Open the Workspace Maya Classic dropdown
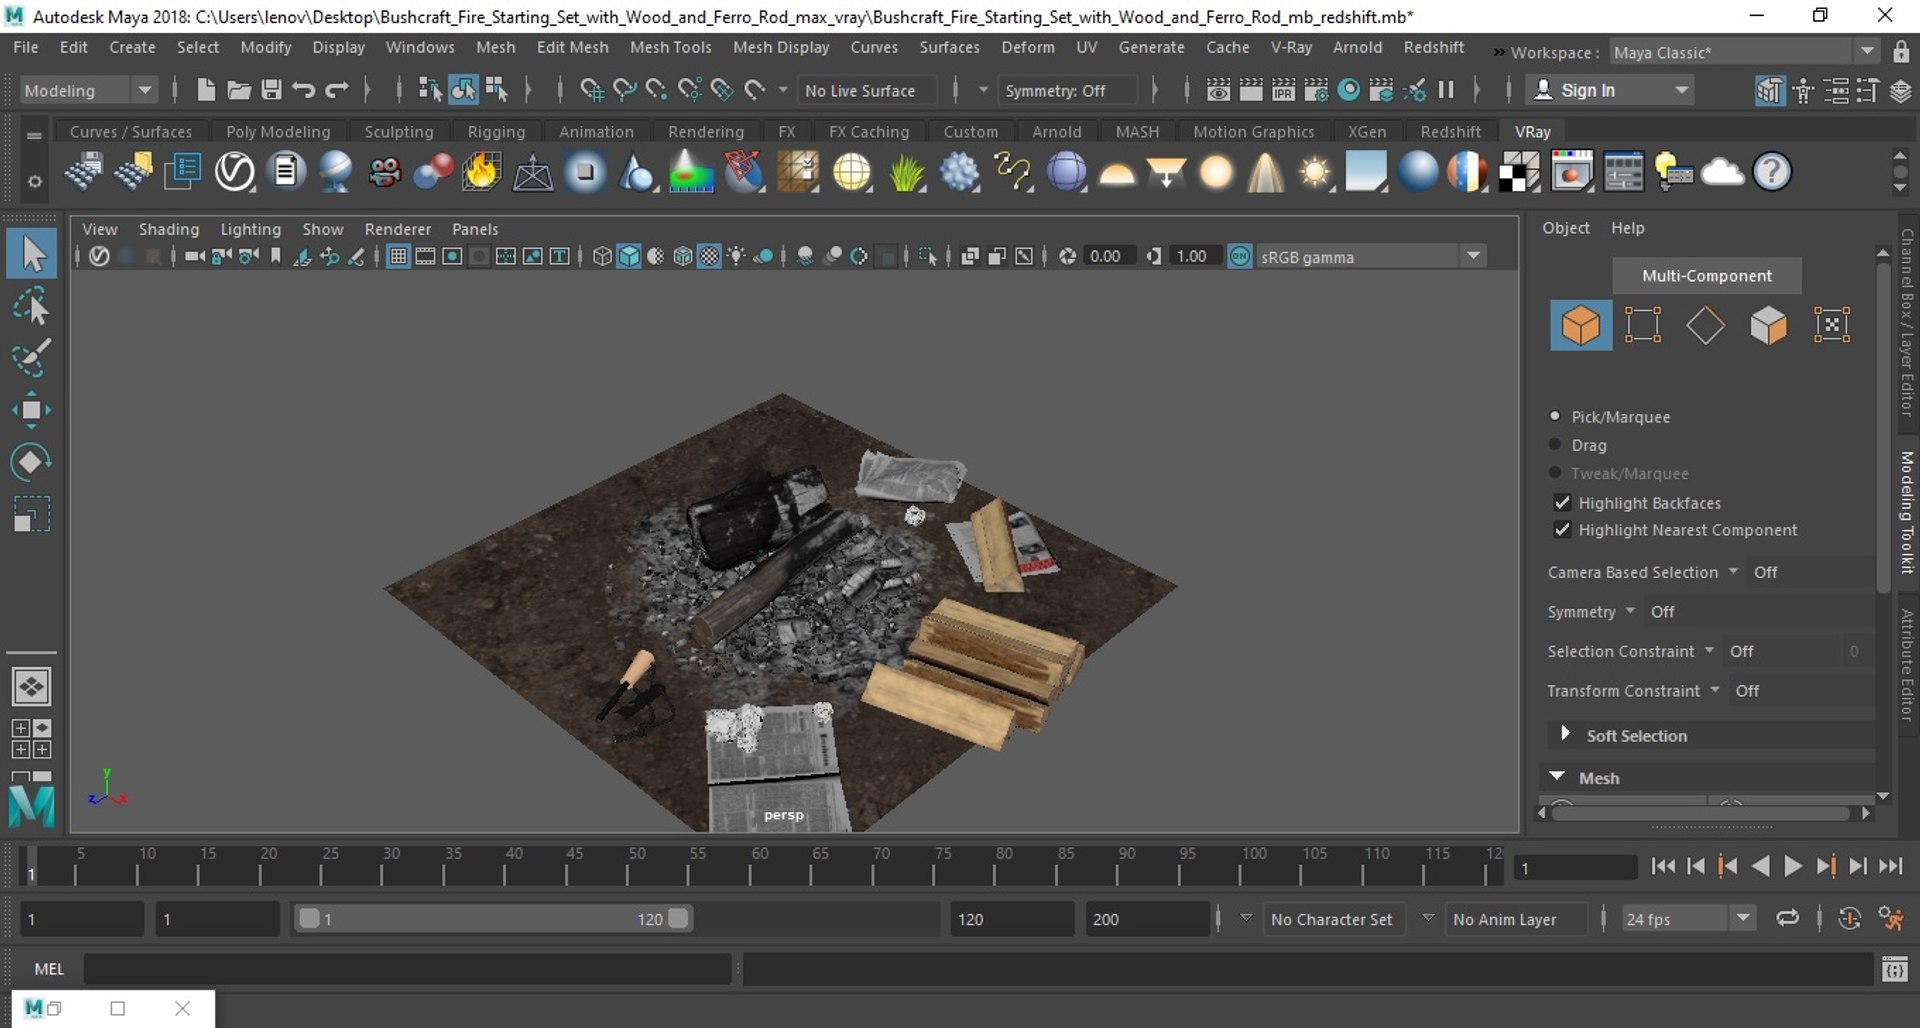Image resolution: width=1920 pixels, height=1028 pixels. [x=1743, y=52]
